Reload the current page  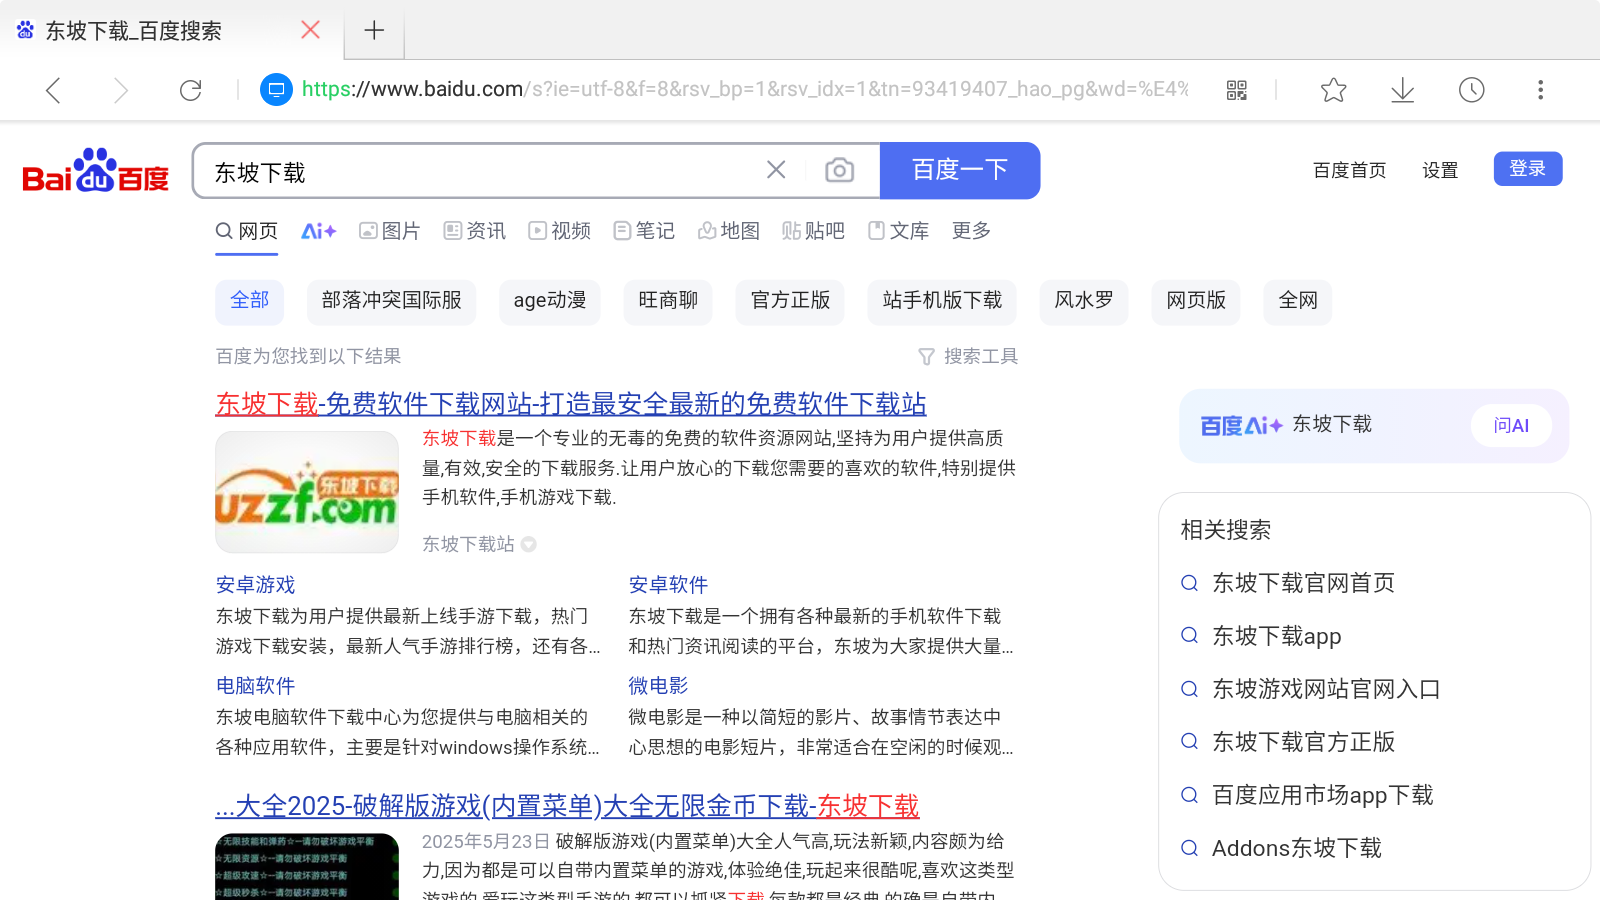click(x=190, y=90)
